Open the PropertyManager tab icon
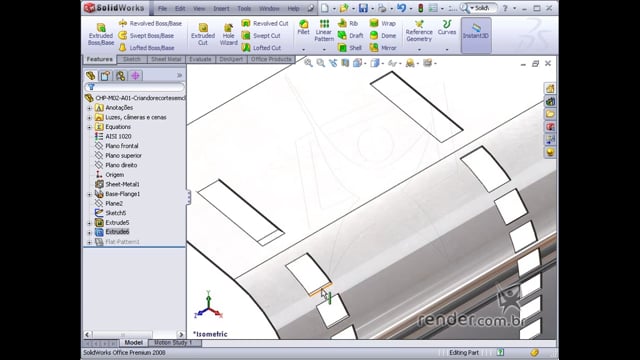 [105, 76]
